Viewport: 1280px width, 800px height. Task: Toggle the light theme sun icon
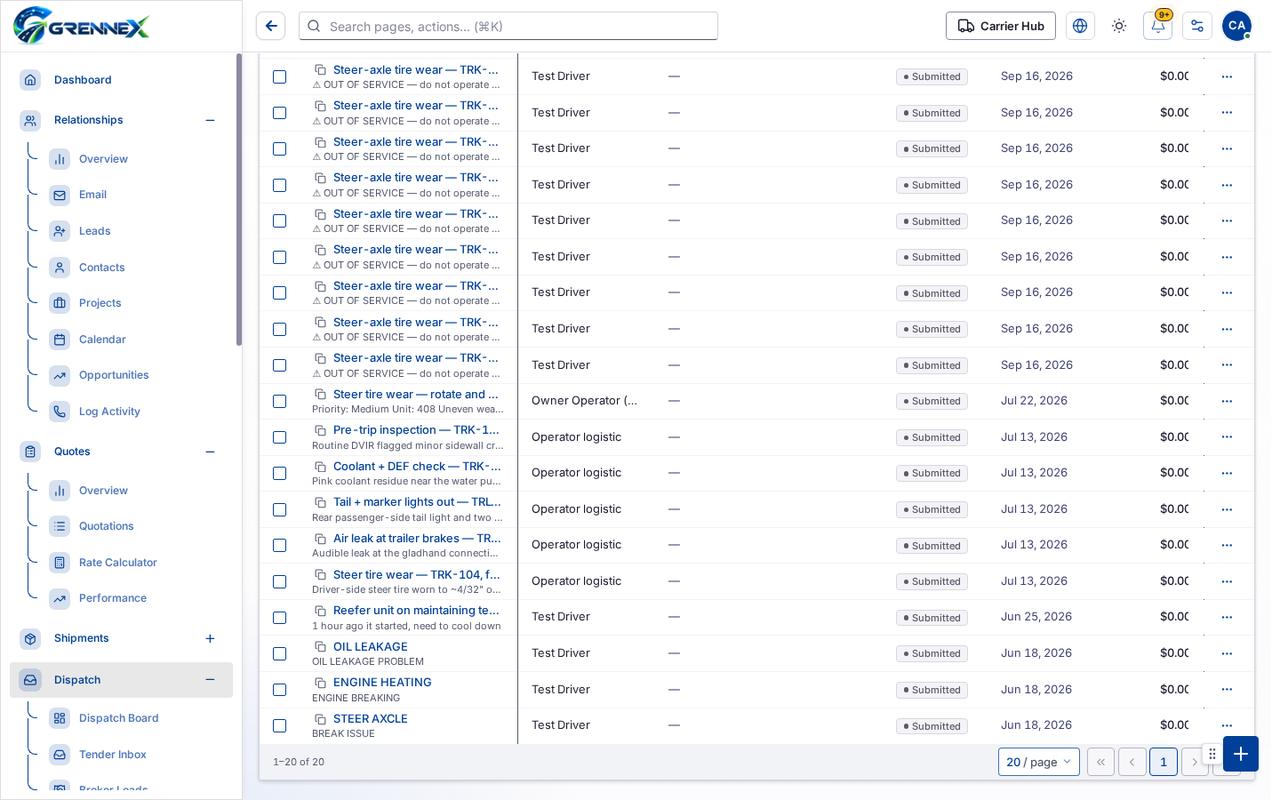[x=1119, y=26]
